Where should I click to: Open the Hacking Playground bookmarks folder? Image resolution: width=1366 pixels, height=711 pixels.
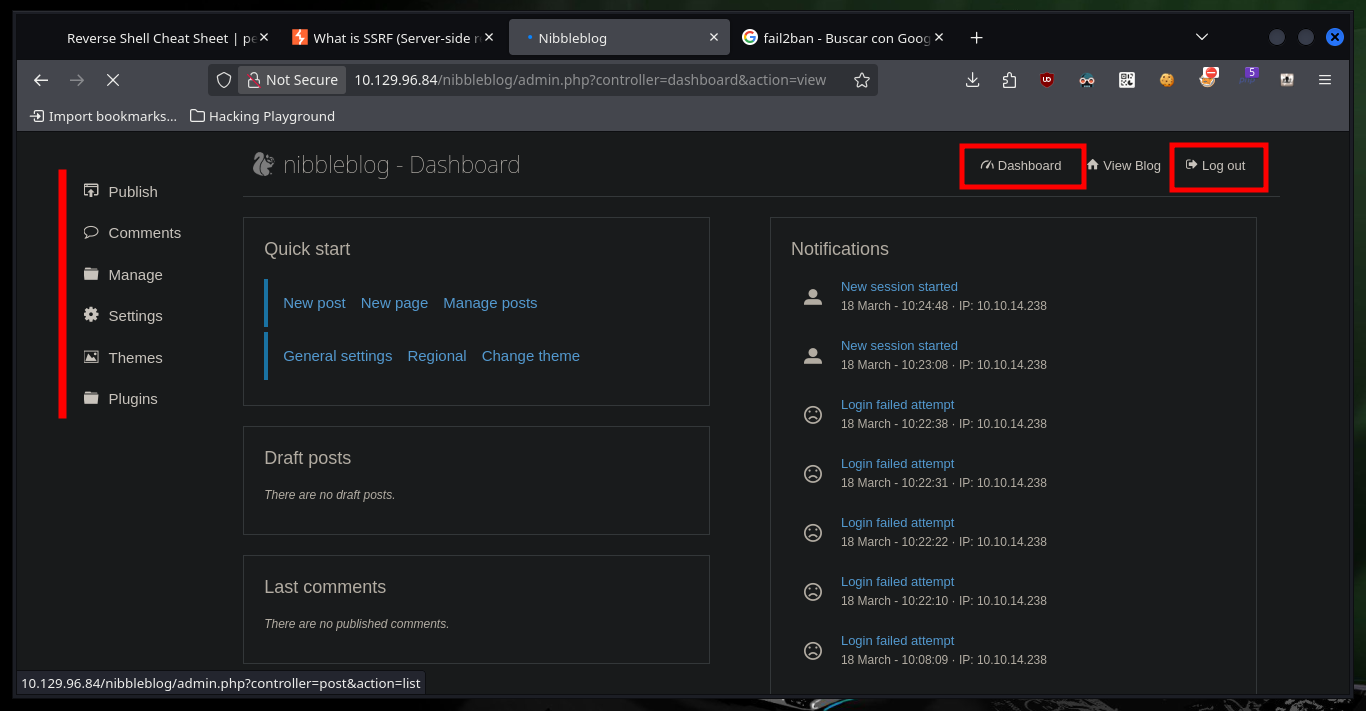[x=262, y=116]
